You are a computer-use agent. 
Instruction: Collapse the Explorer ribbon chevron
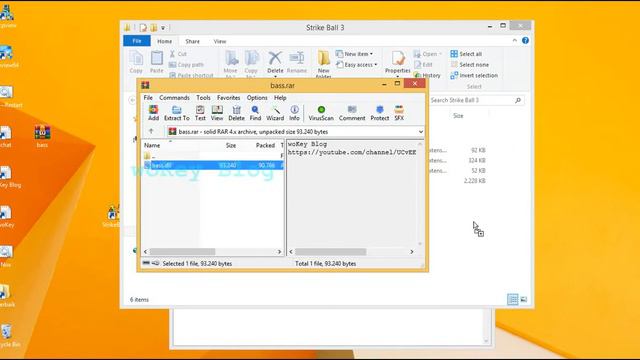coord(515,40)
